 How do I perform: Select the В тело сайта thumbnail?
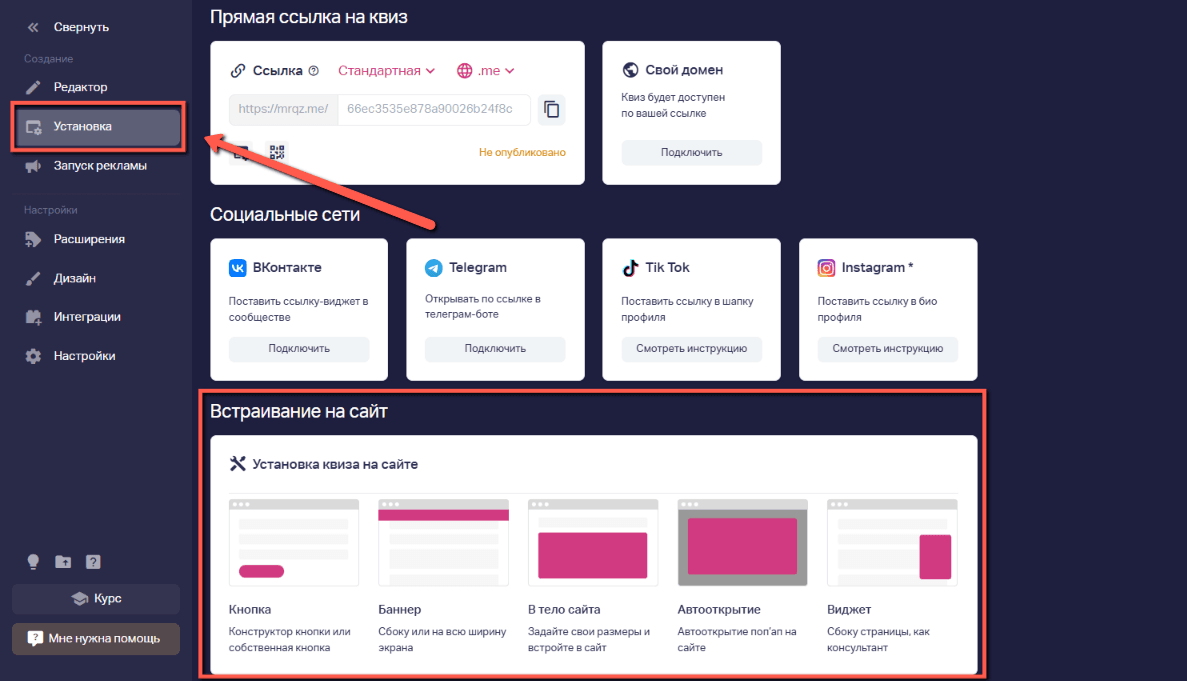click(593, 543)
